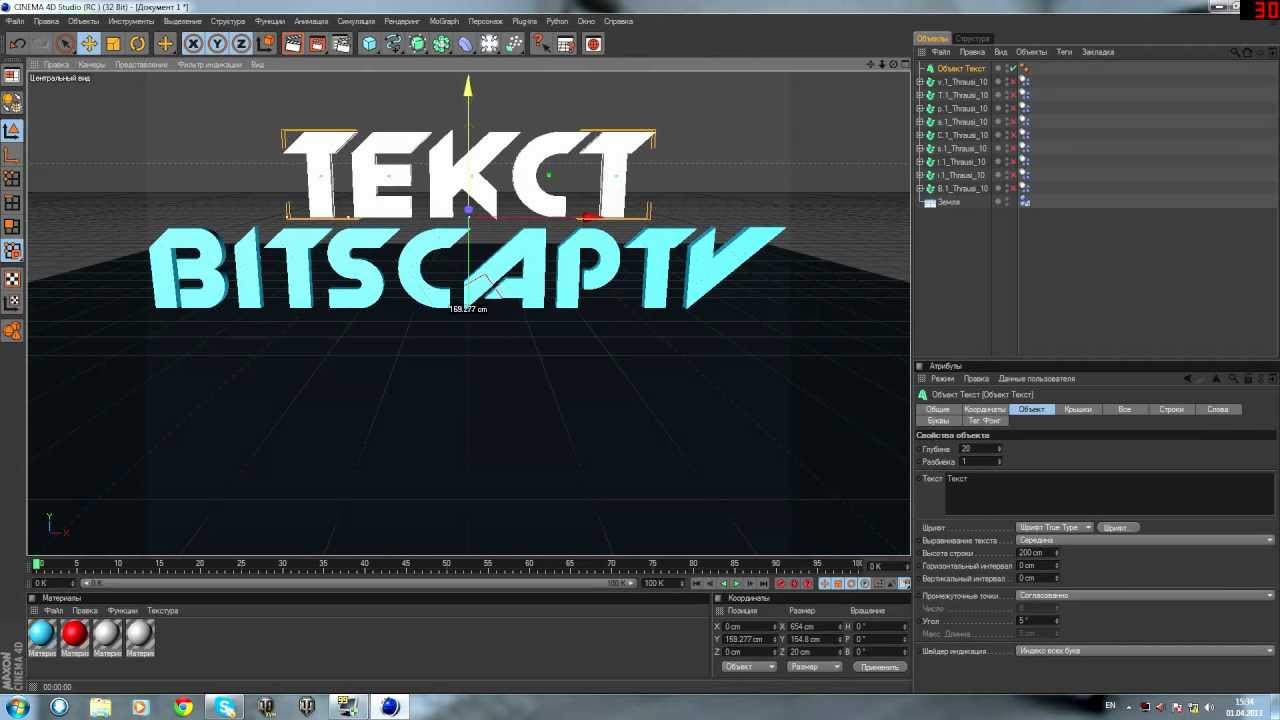Click the Применить button in Coordinates
Image resolution: width=1280 pixels, height=720 pixels.
(x=879, y=667)
